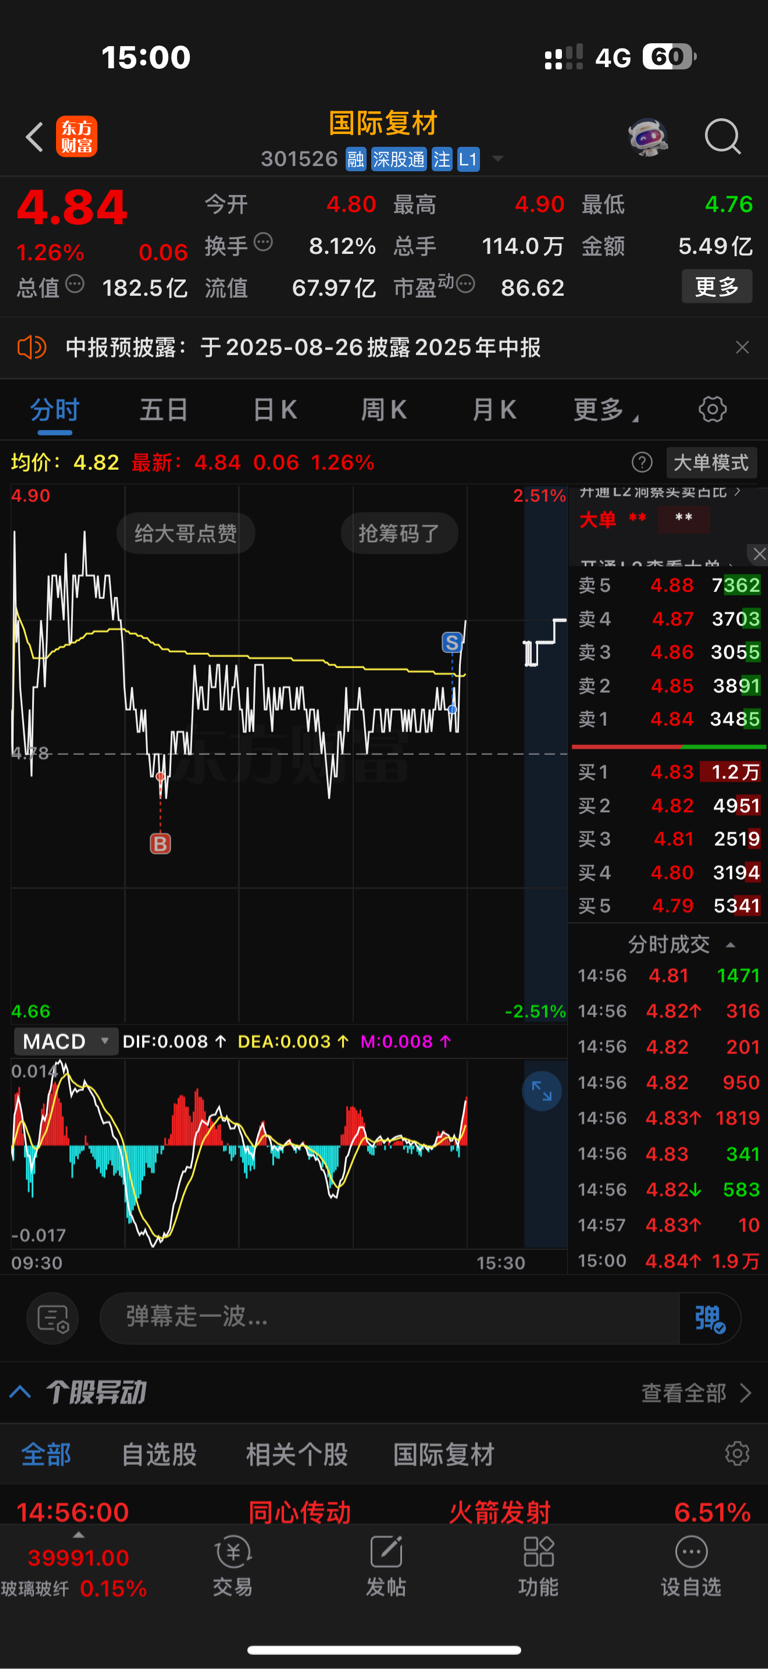Image resolution: width=768 pixels, height=1669 pixels.
Task: Select the 自选股 filter tab
Action: pos(159,1454)
